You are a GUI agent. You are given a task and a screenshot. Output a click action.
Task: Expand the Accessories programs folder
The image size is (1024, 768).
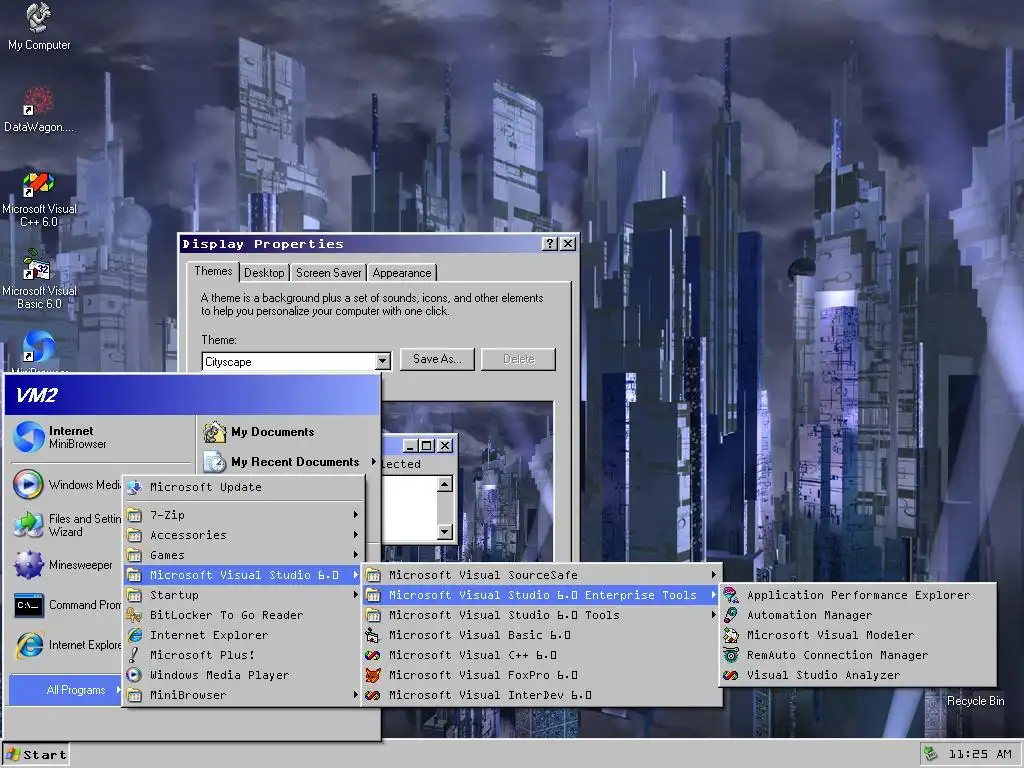tap(243, 535)
